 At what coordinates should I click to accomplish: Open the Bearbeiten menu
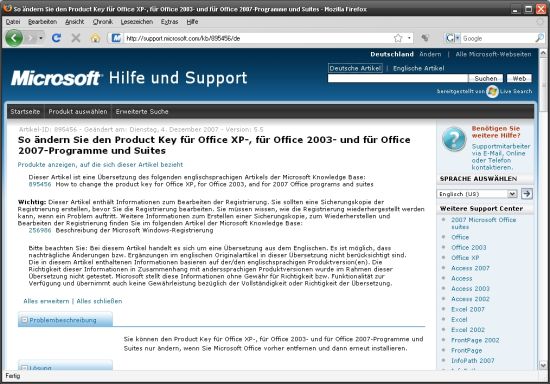[x=42, y=22]
